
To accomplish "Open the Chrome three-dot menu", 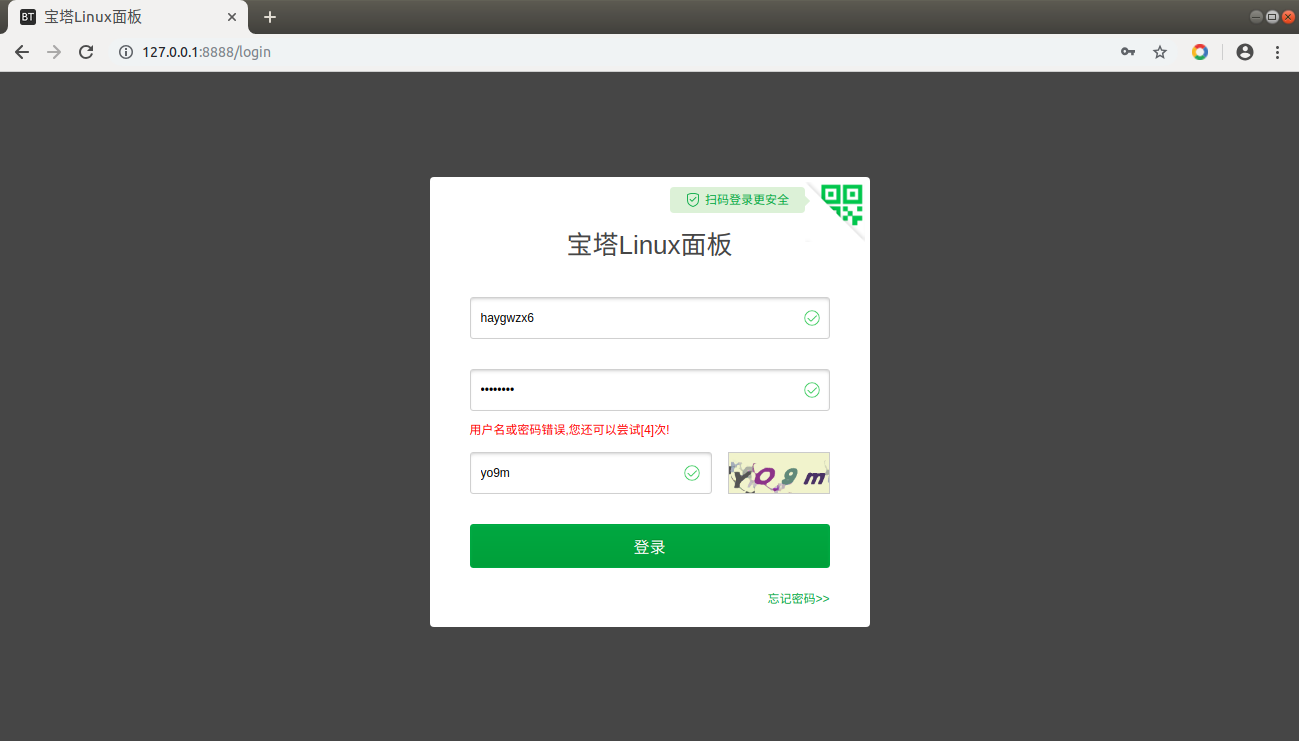I will [x=1277, y=52].
